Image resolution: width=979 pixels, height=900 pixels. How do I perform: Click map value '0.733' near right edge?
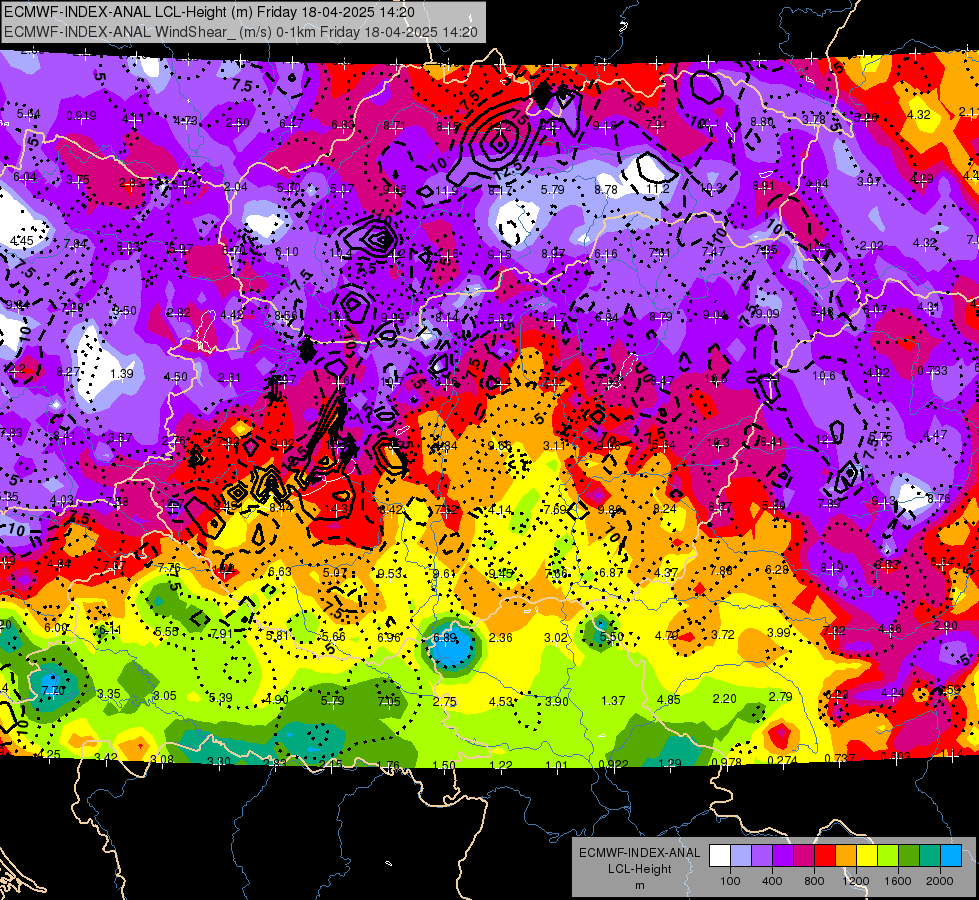932,370
